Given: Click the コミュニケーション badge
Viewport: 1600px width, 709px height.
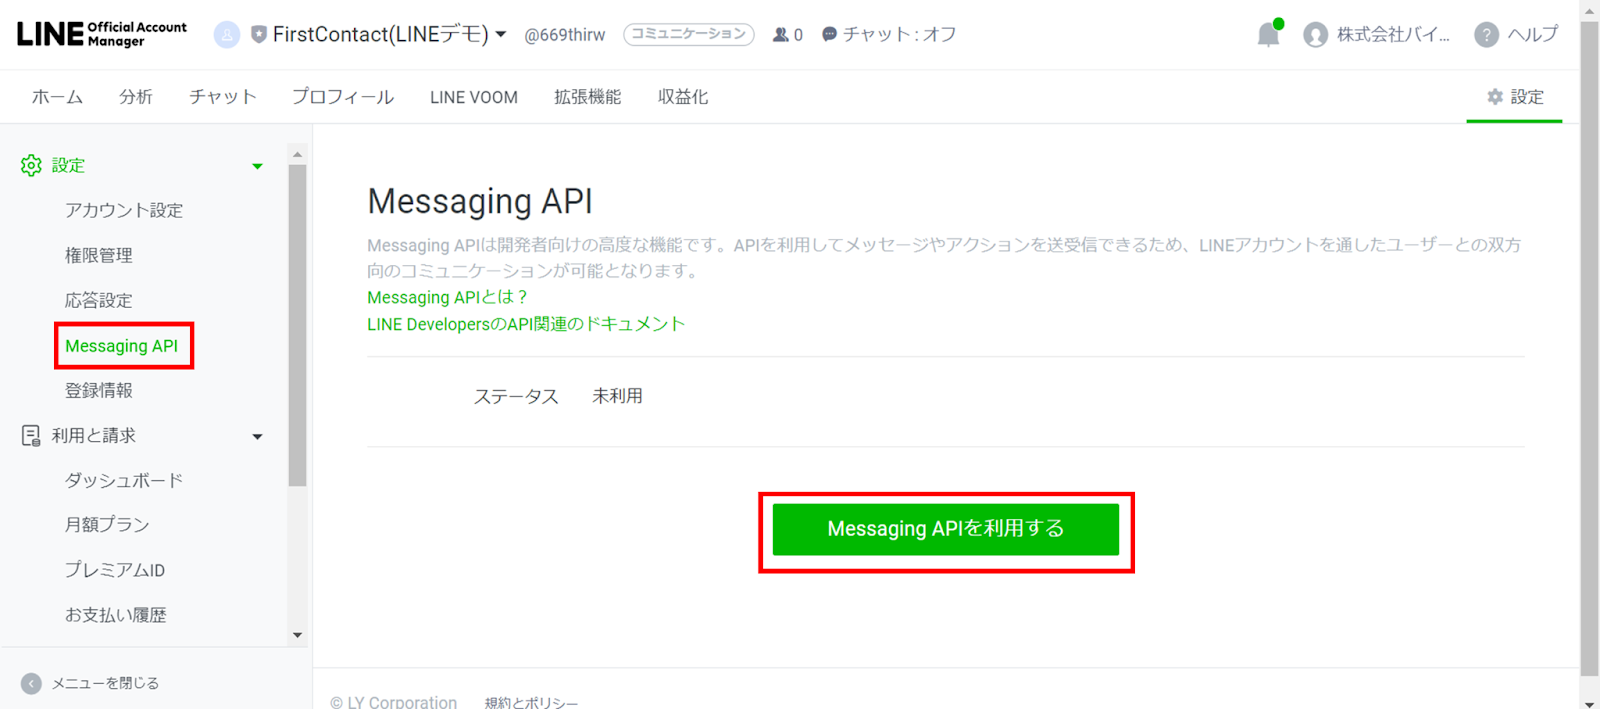Looking at the screenshot, I should tap(689, 34).
